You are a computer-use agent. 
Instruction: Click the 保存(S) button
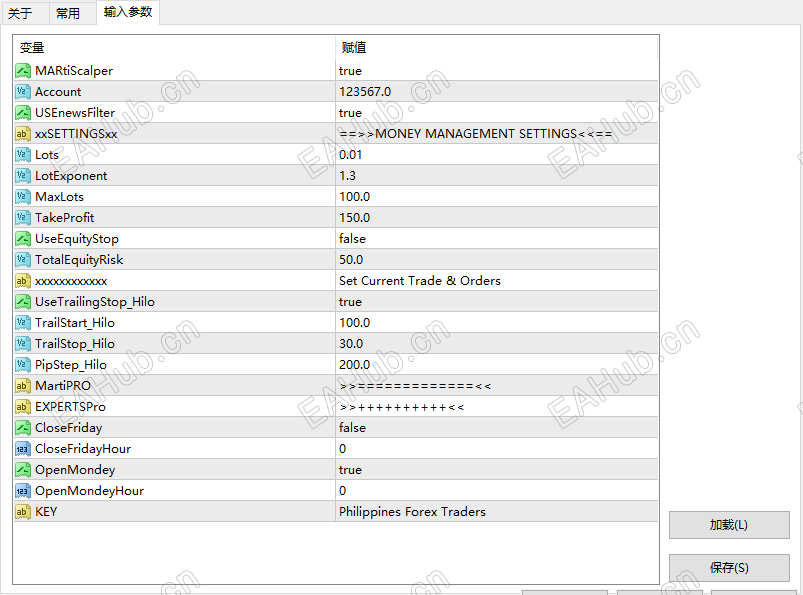(729, 567)
